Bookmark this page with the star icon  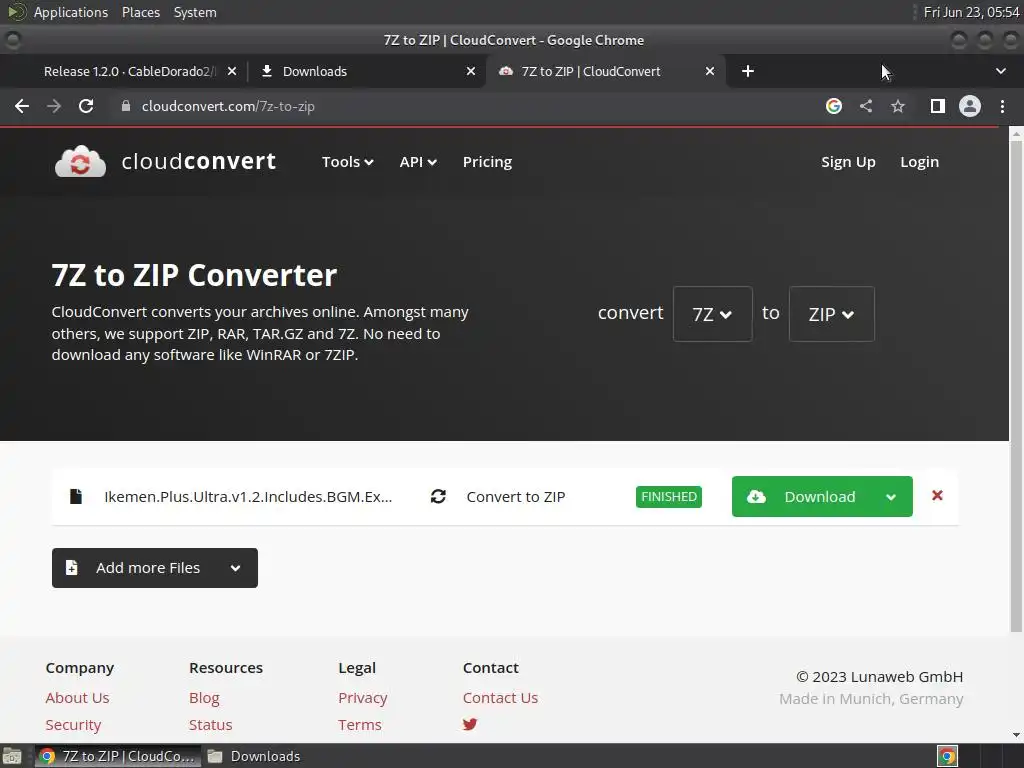[898, 106]
